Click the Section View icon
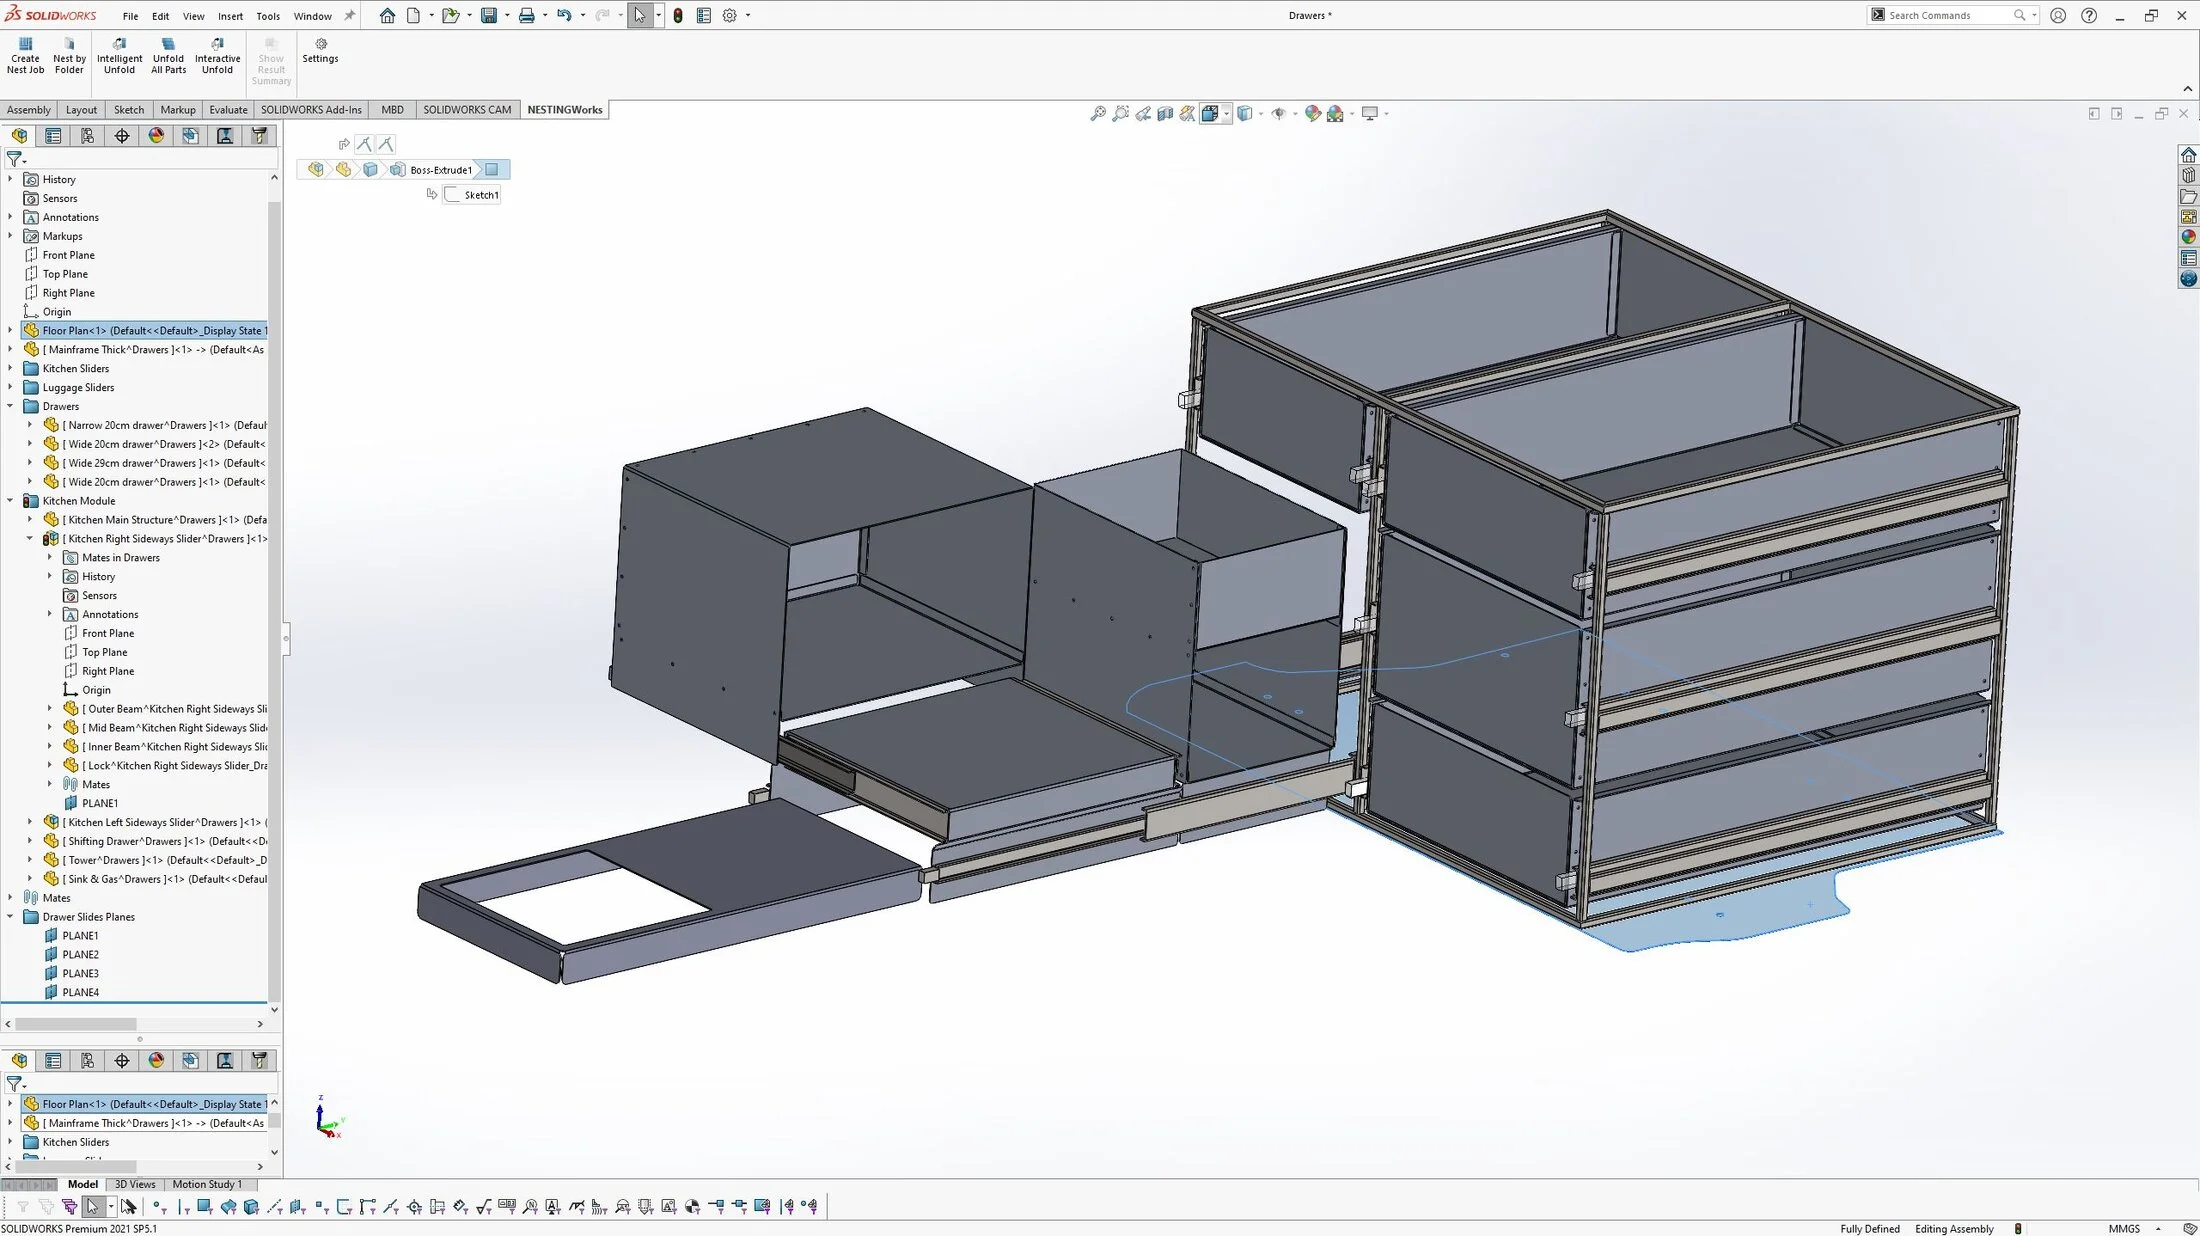The width and height of the screenshot is (2200, 1236). click(1165, 113)
